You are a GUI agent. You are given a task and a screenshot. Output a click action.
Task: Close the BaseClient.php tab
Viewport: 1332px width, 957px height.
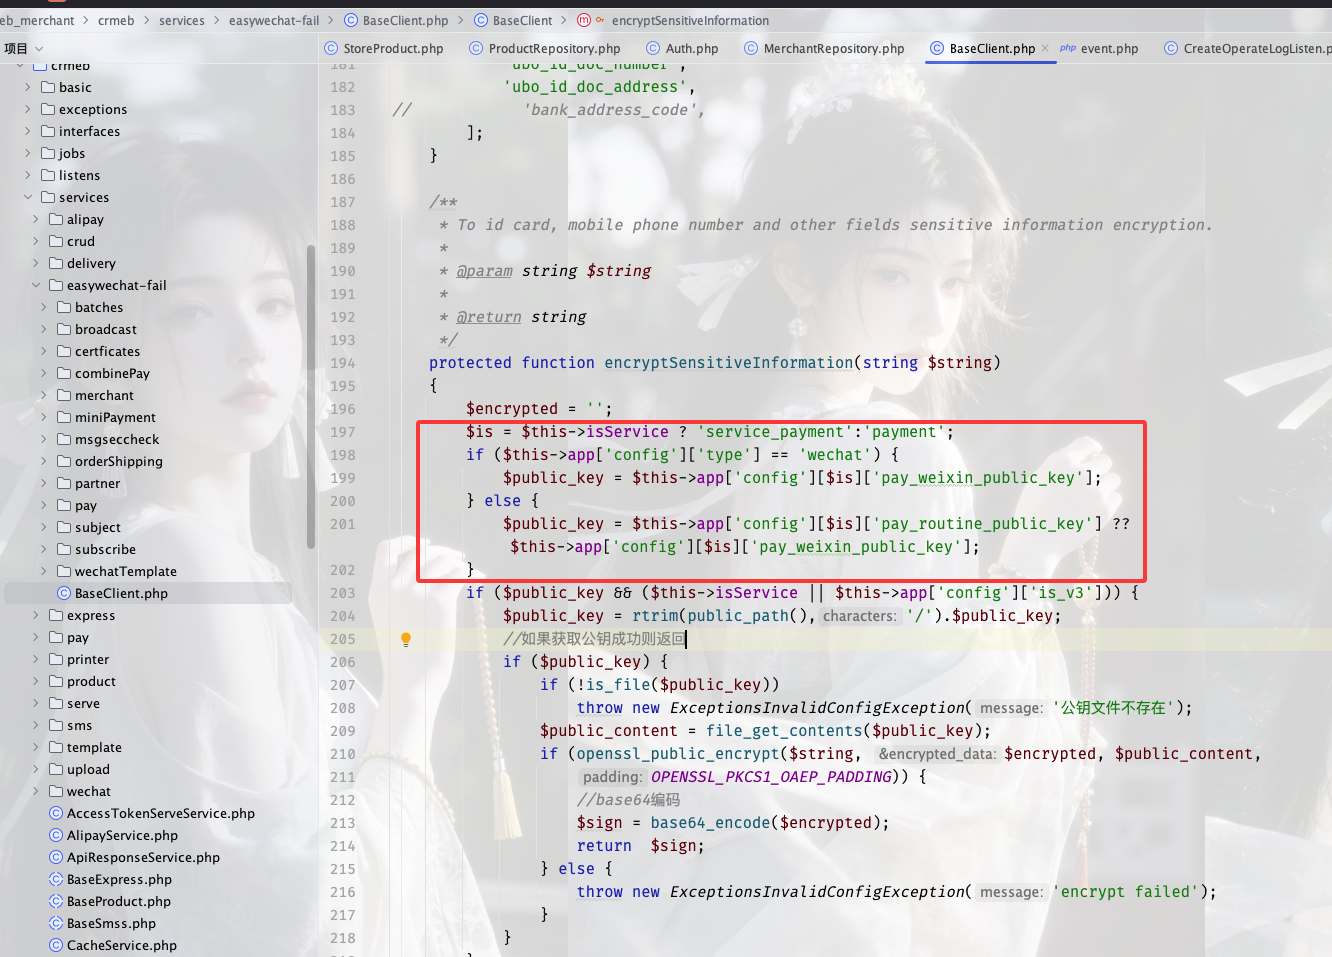point(1045,48)
